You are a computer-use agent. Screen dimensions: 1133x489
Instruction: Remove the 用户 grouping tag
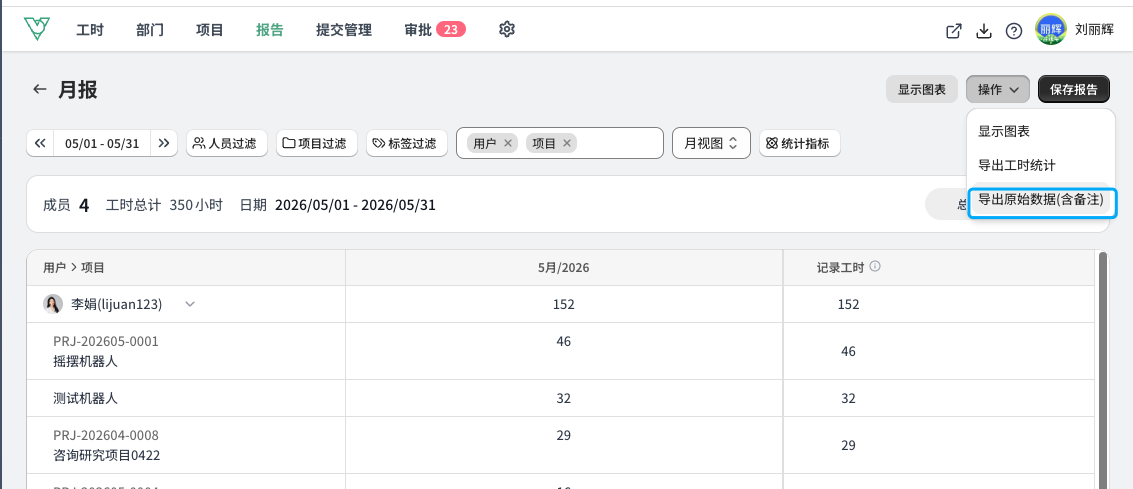508,143
